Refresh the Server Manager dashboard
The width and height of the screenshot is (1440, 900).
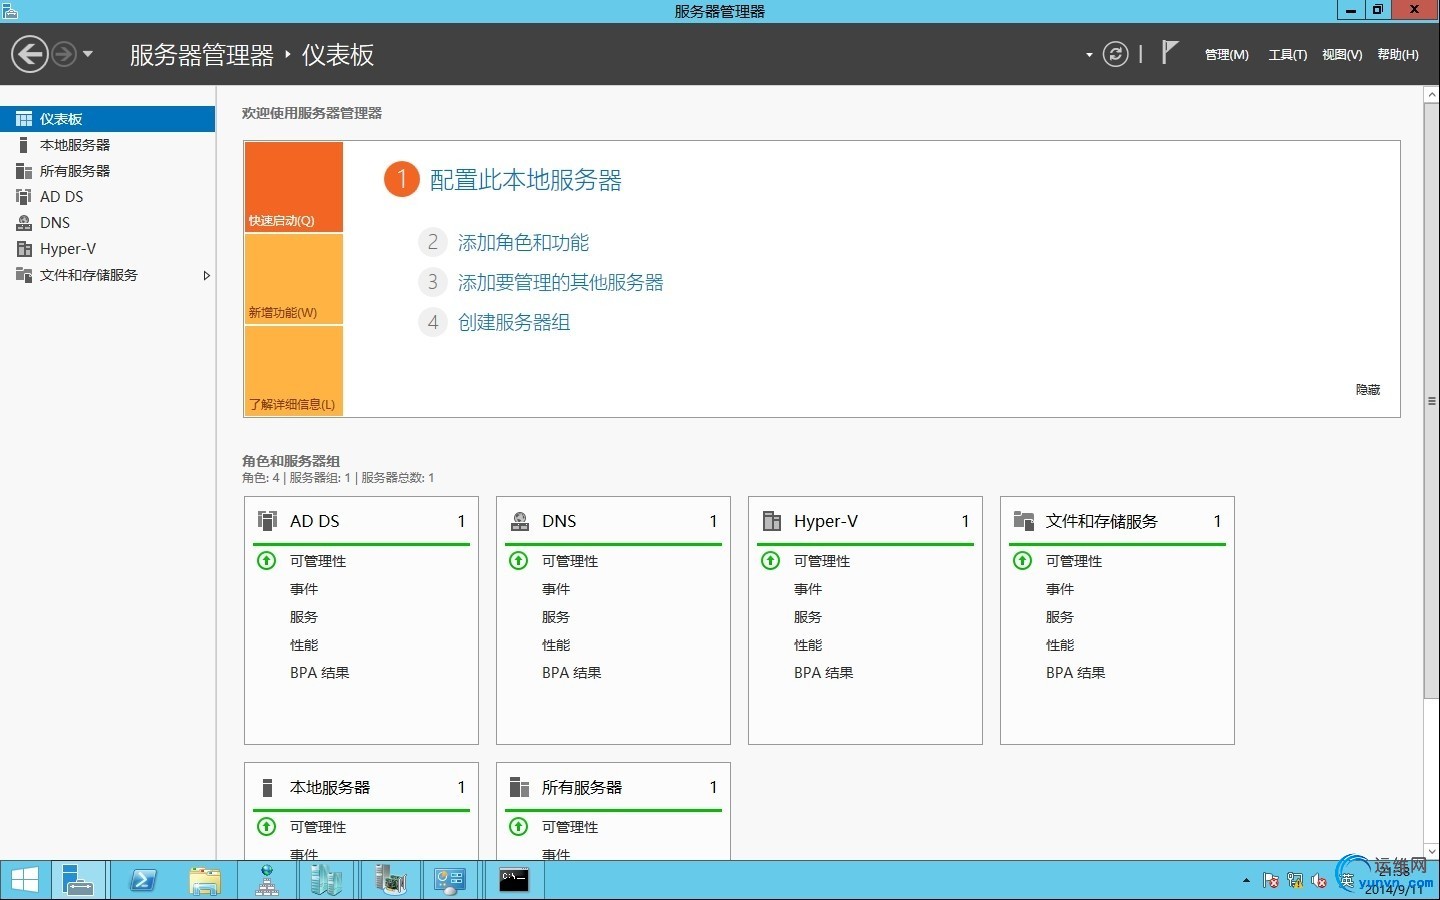pos(1115,54)
